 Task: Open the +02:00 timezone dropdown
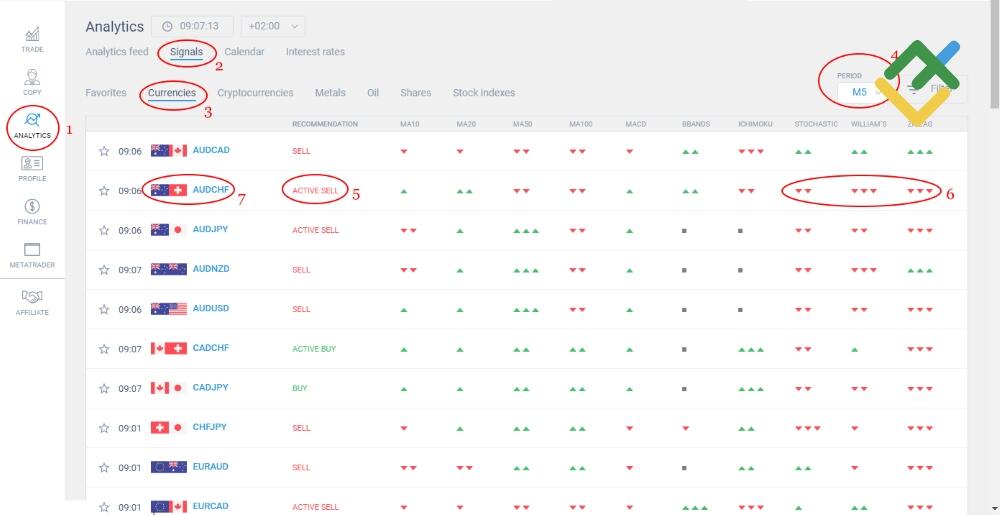click(273, 26)
